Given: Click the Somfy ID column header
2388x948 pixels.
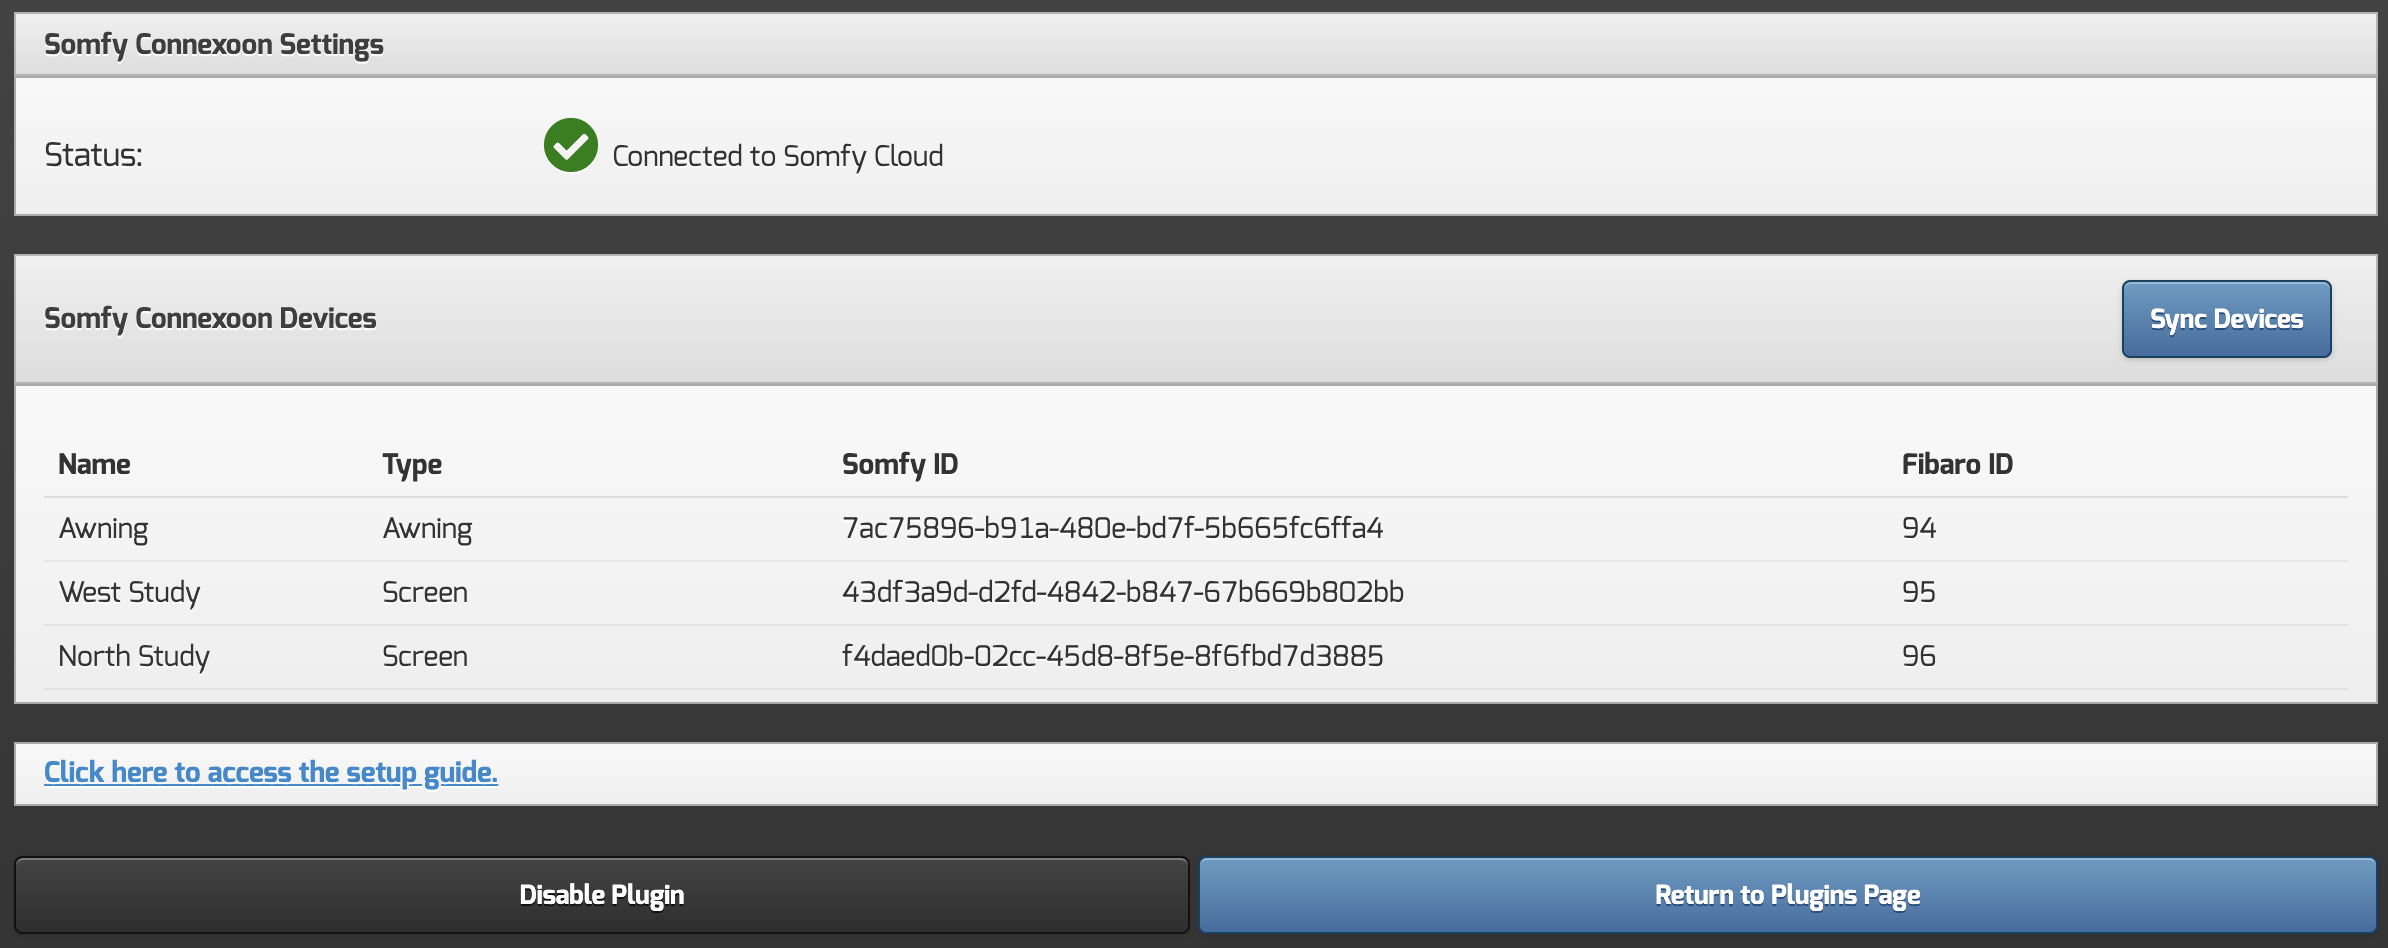Looking at the screenshot, I should click(899, 464).
